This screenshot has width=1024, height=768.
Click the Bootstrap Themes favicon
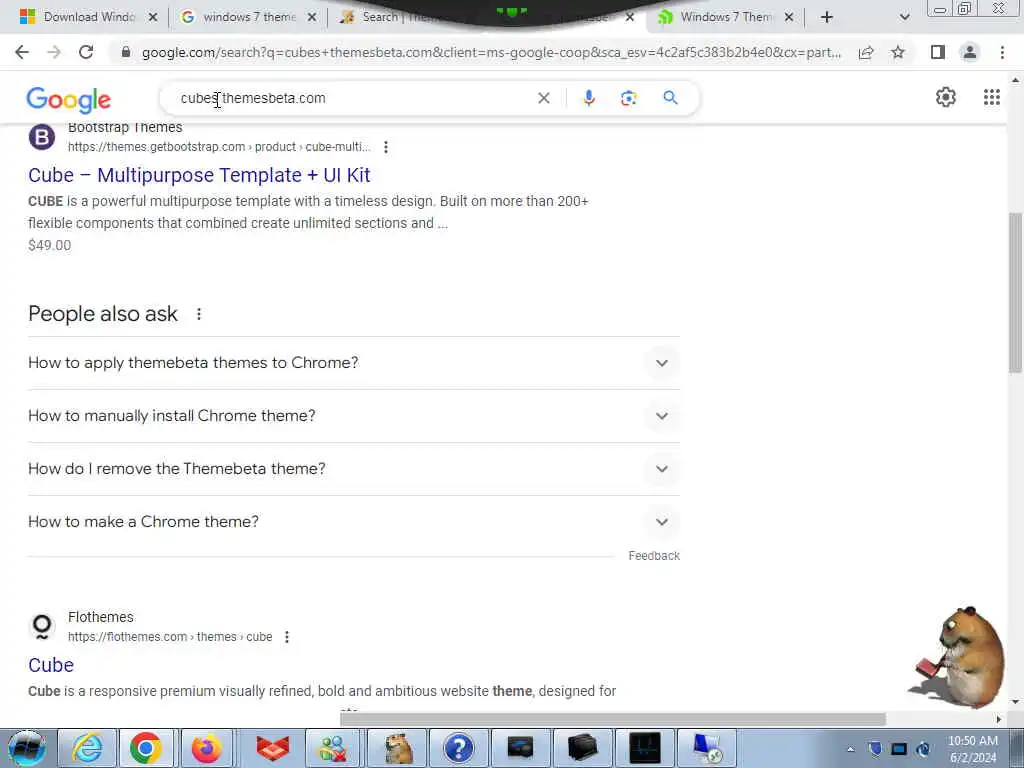(x=42, y=137)
